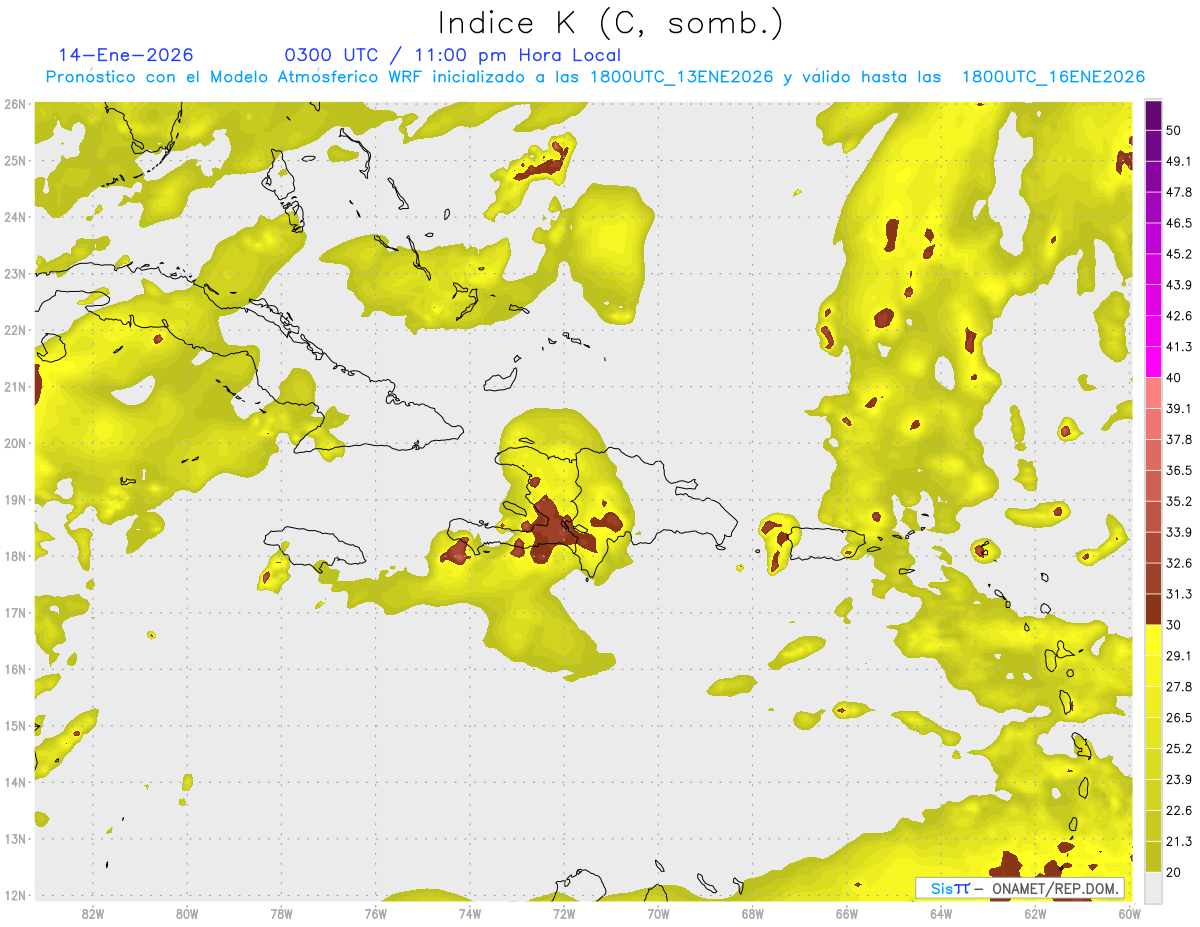Click the colorbar value '26.5'

[1179, 718]
